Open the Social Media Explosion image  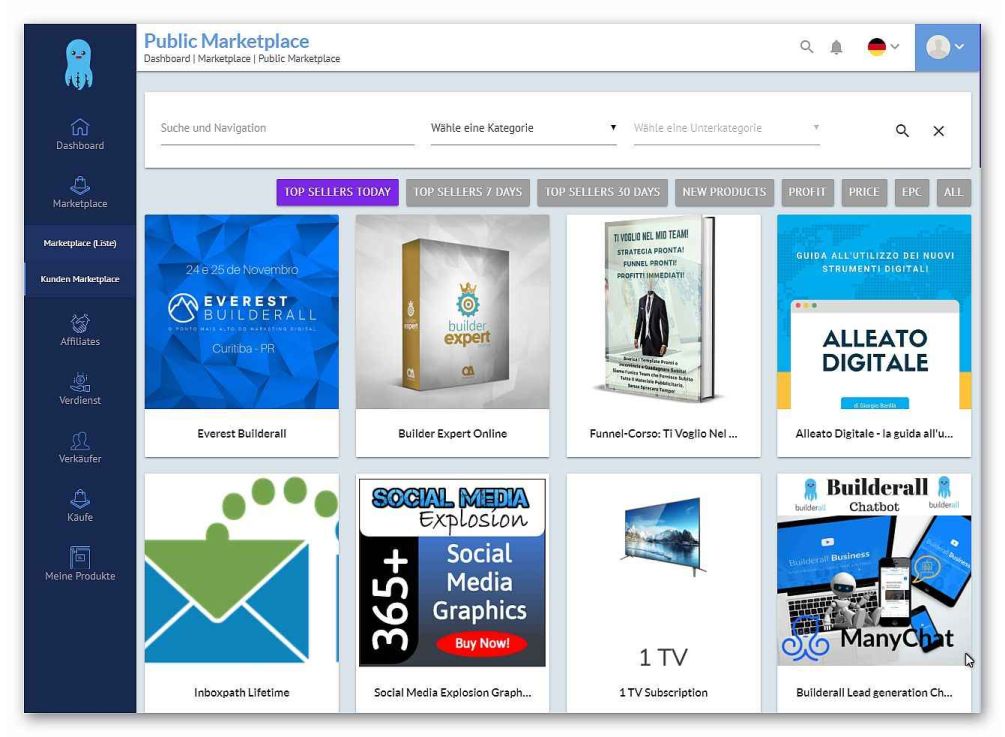(453, 570)
